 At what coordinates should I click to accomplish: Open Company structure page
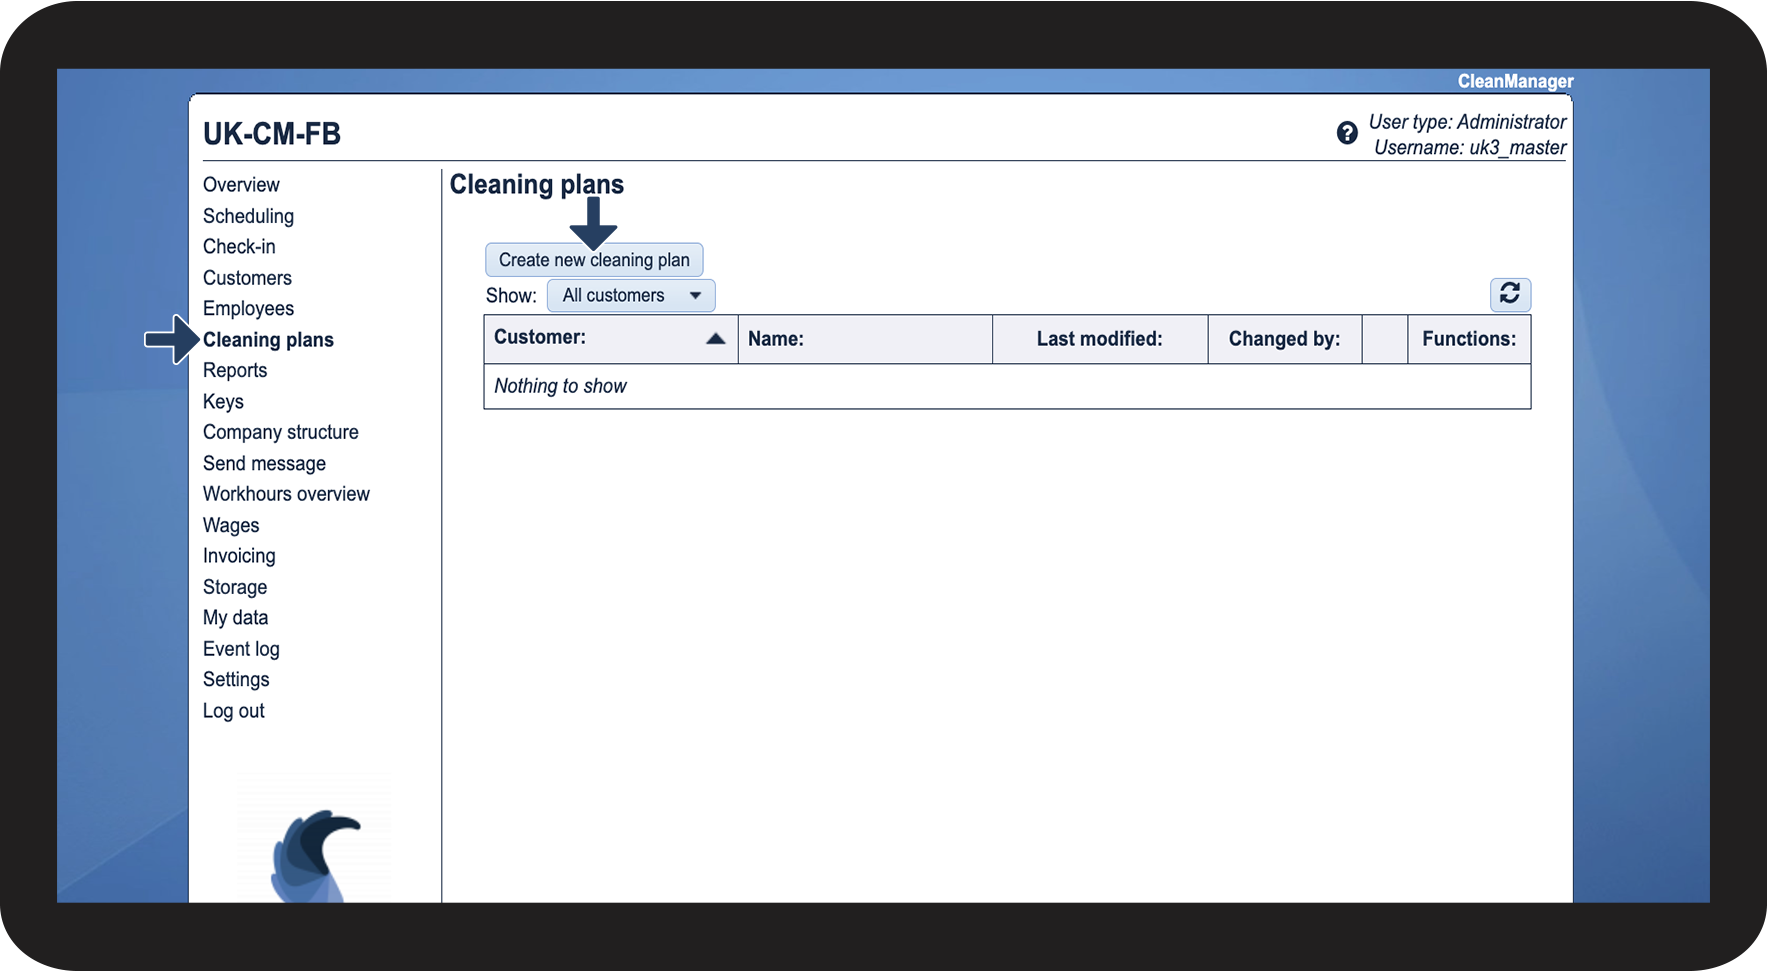point(280,432)
